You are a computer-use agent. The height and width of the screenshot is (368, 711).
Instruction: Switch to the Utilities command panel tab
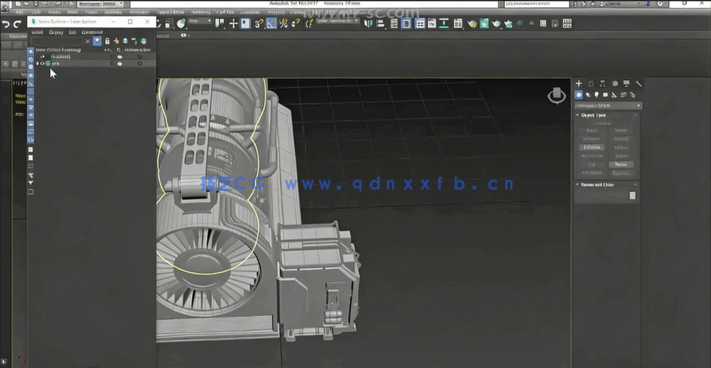point(639,84)
